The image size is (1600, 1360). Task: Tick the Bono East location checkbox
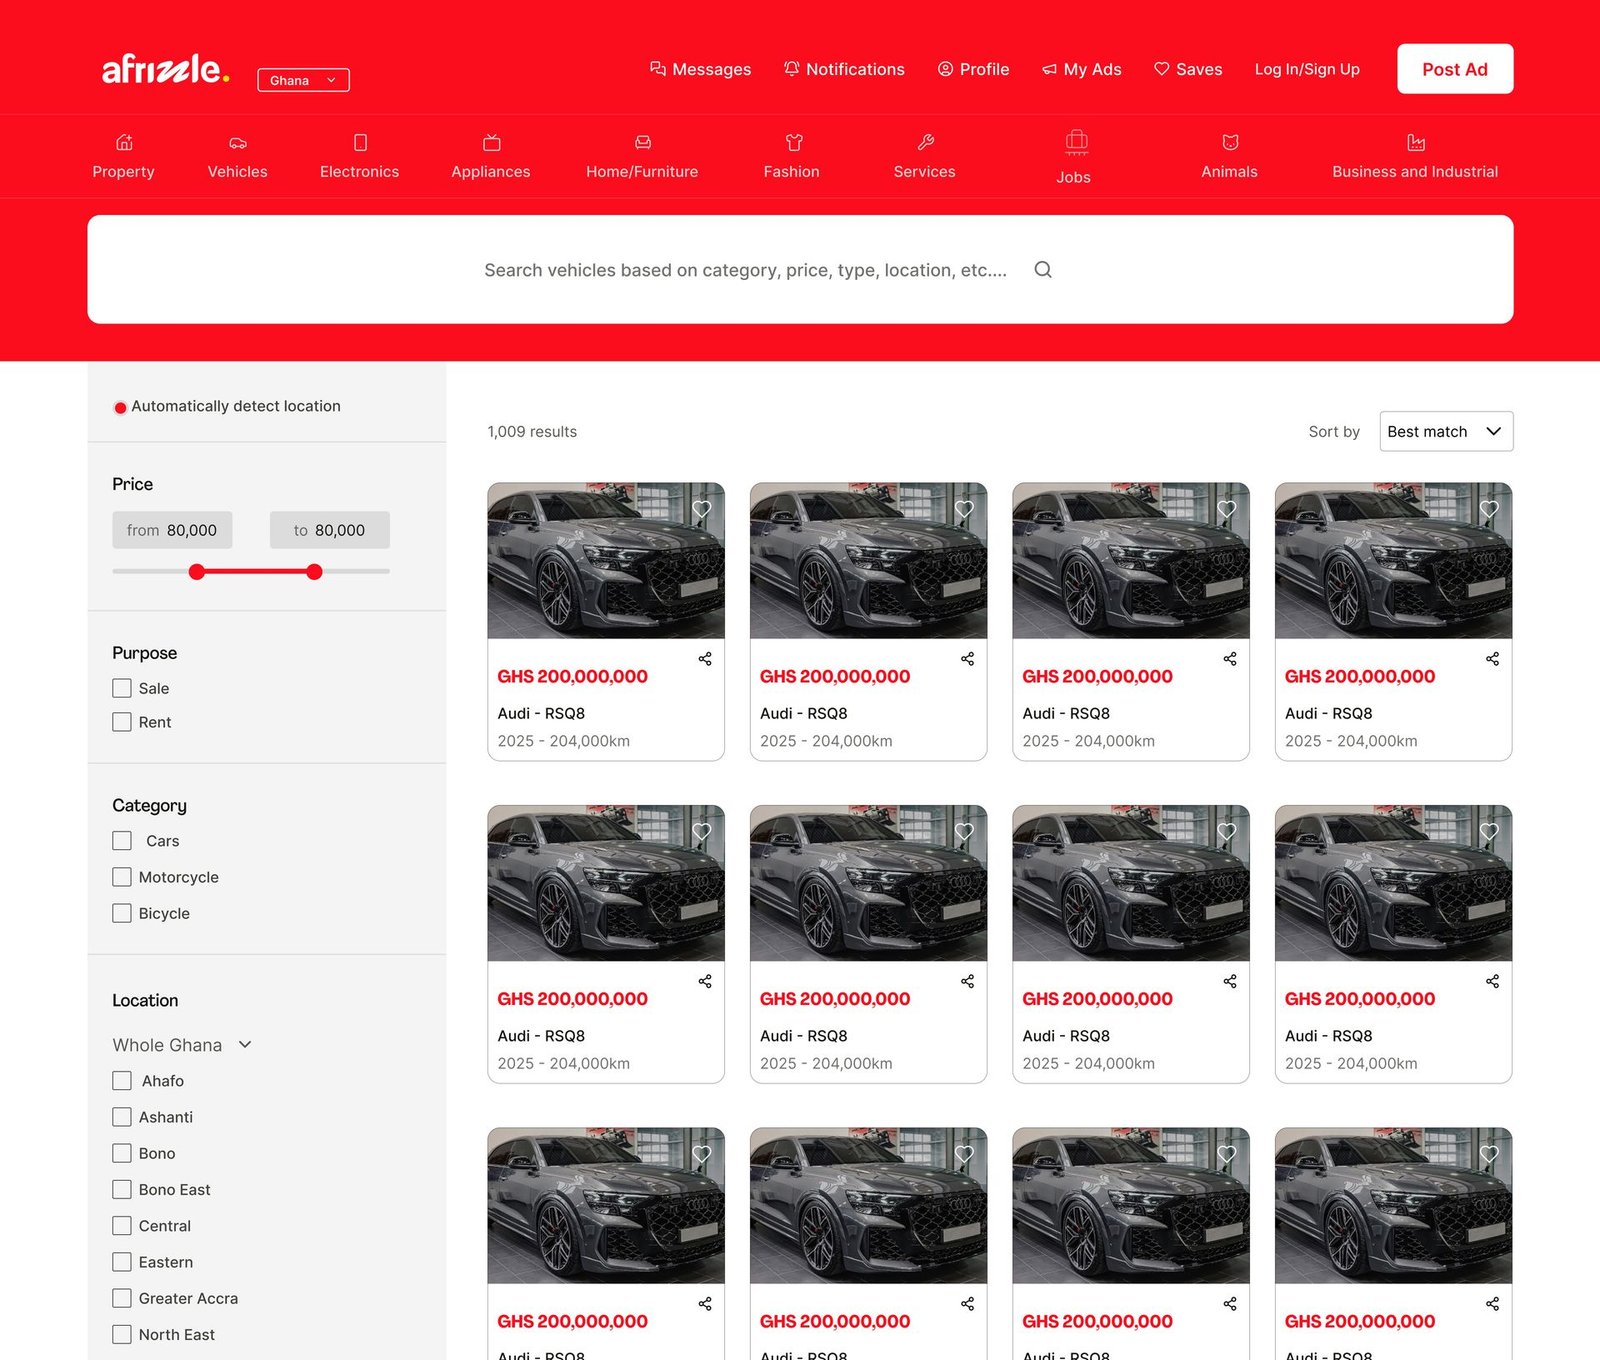tap(122, 1190)
